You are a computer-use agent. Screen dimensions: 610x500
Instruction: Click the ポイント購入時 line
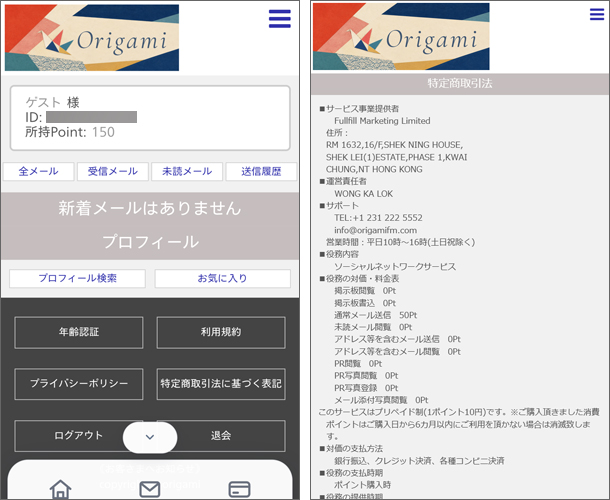click(362, 485)
